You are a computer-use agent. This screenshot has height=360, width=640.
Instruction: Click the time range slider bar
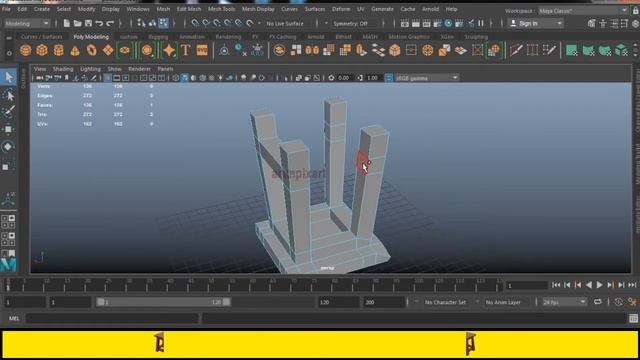coord(163,302)
